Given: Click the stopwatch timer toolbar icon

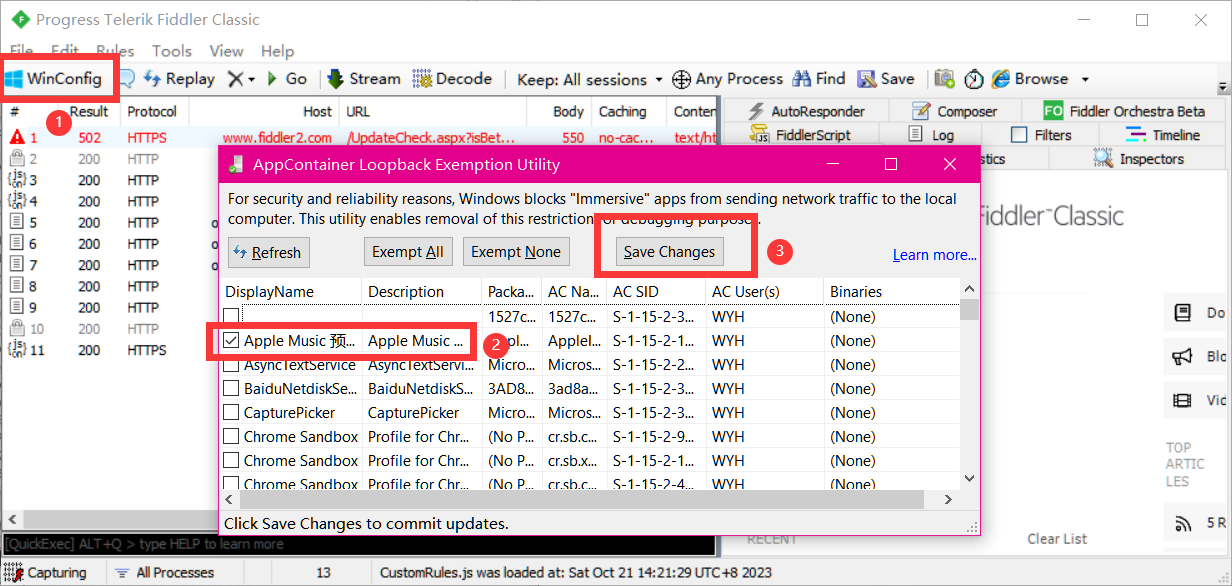Looking at the screenshot, I should tap(973, 79).
